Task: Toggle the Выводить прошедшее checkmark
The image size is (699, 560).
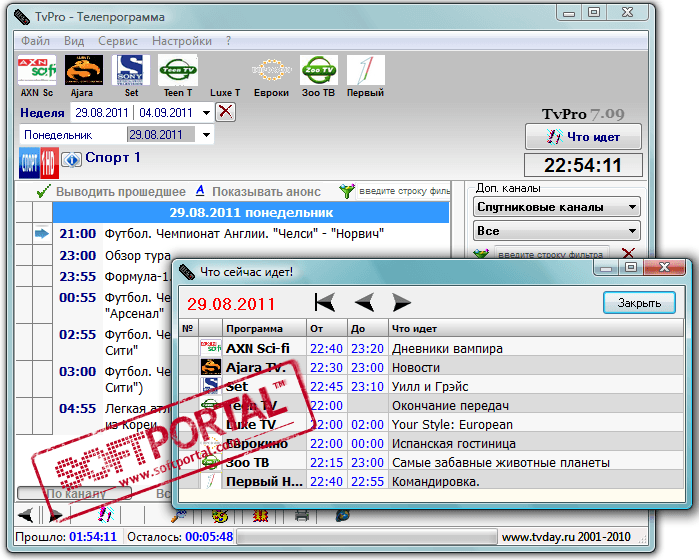Action: pos(44,191)
